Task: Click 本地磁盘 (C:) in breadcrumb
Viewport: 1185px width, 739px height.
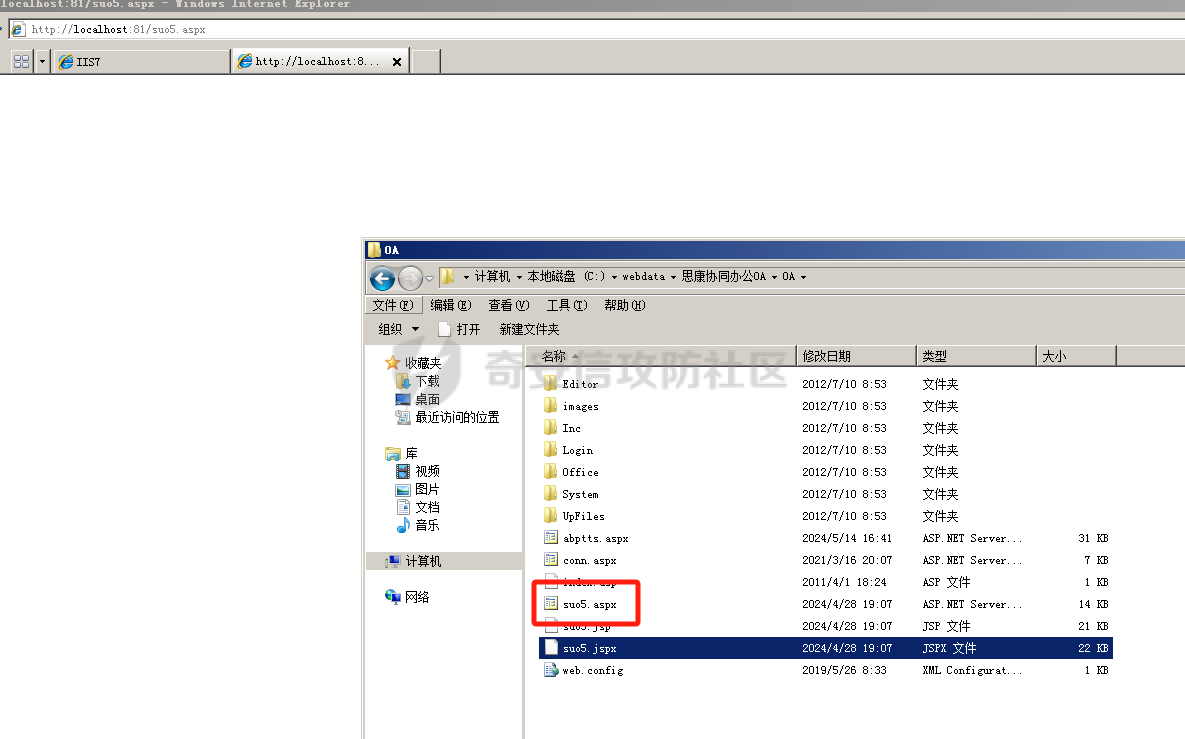Action: (566, 277)
